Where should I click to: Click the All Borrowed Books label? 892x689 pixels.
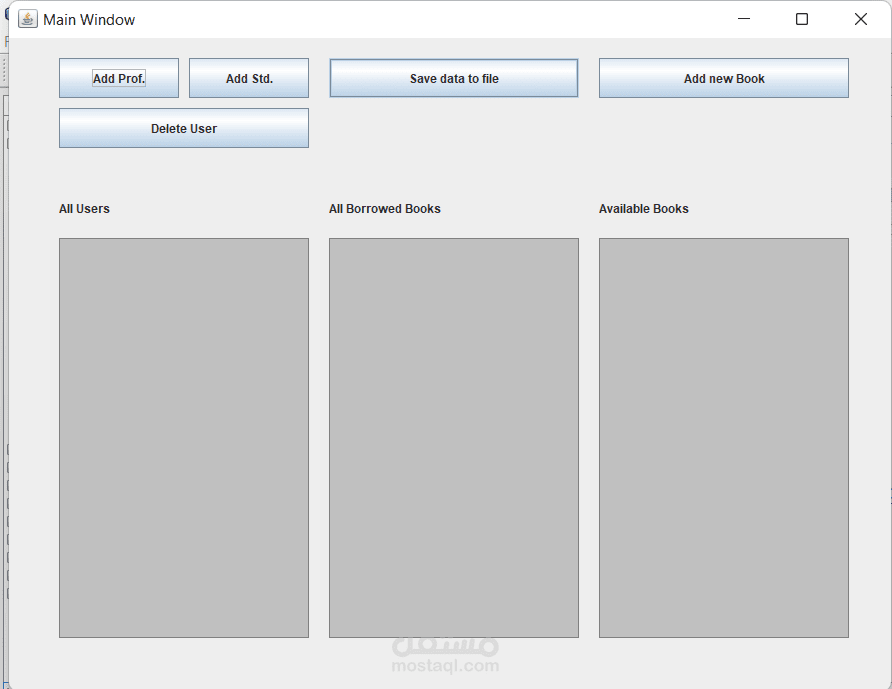[x=385, y=209]
